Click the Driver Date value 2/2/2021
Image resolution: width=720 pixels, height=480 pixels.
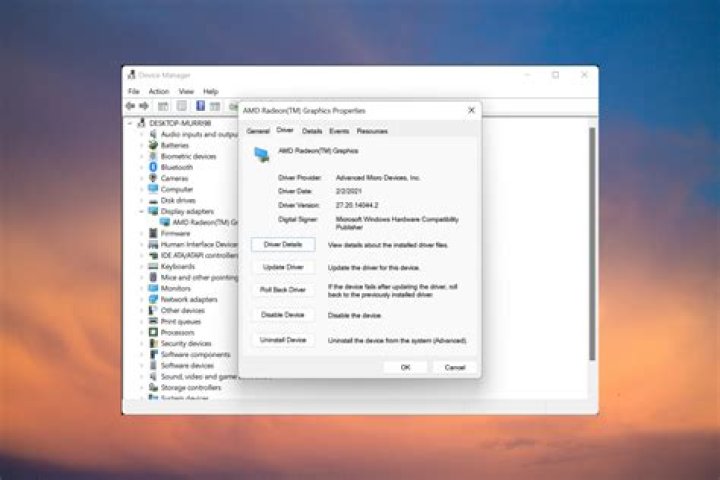coord(349,191)
